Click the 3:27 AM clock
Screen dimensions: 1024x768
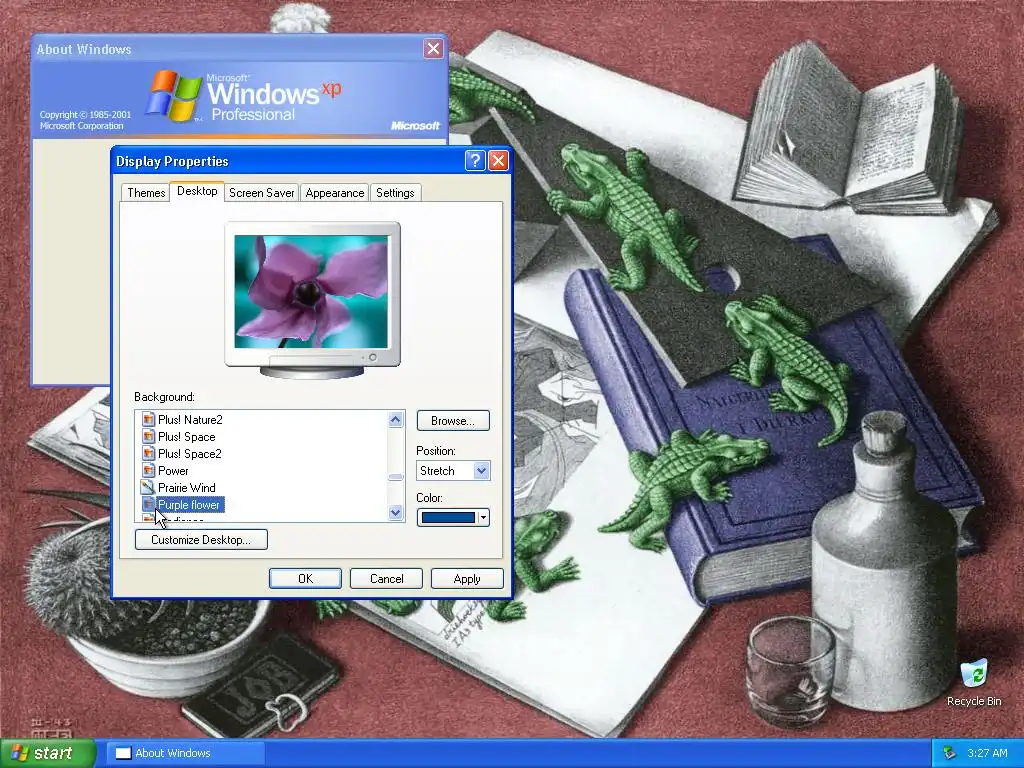[987, 753]
